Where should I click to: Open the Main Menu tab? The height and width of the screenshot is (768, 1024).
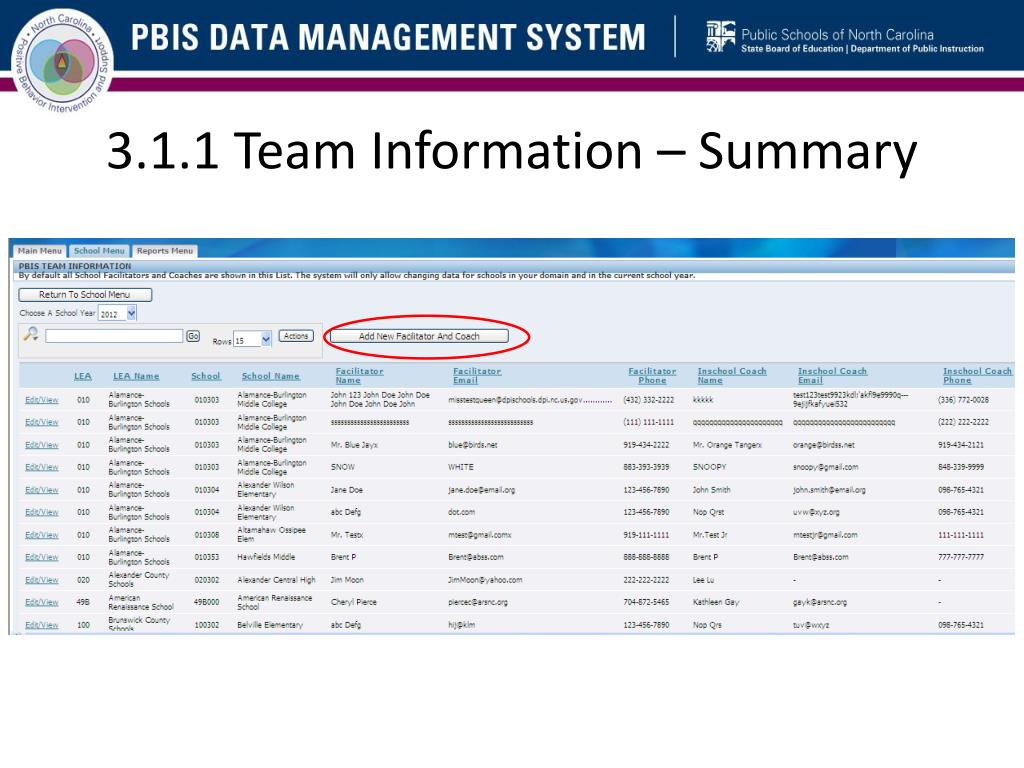tap(40, 251)
